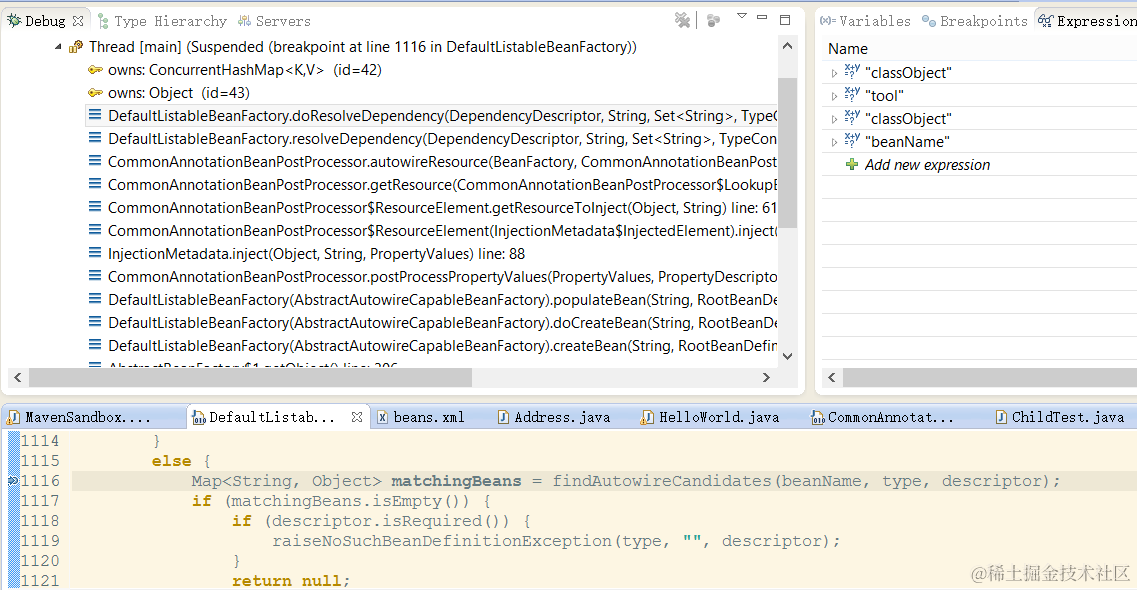Click the key icon beside owns: Object
The image size is (1137, 590).
click(x=95, y=93)
